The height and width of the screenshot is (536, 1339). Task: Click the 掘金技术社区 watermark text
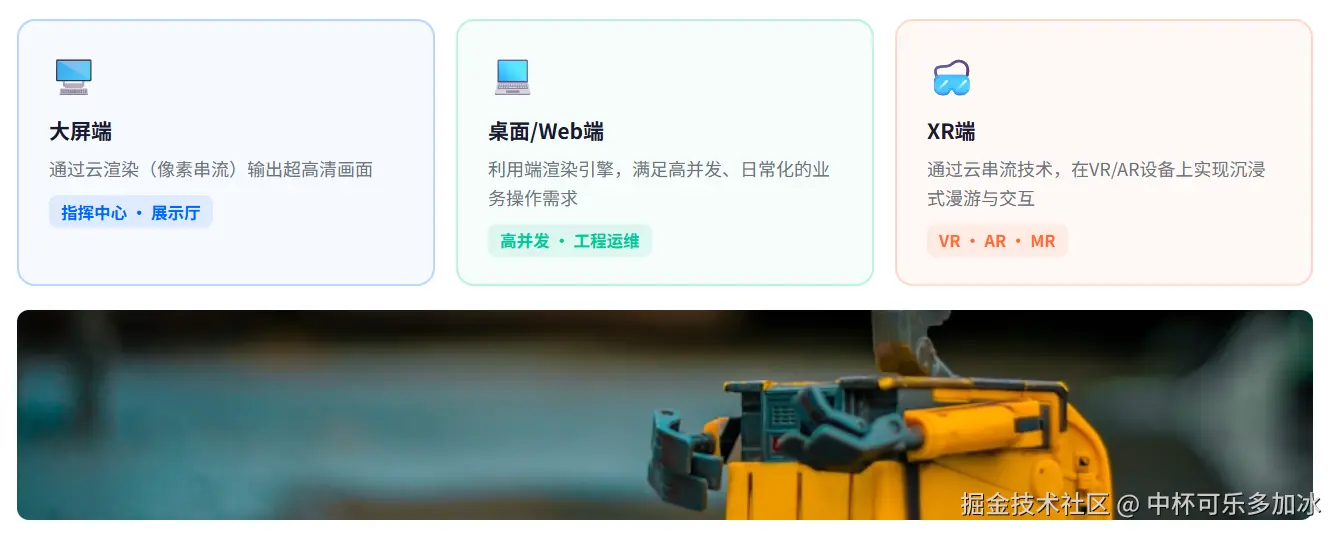pos(1036,503)
